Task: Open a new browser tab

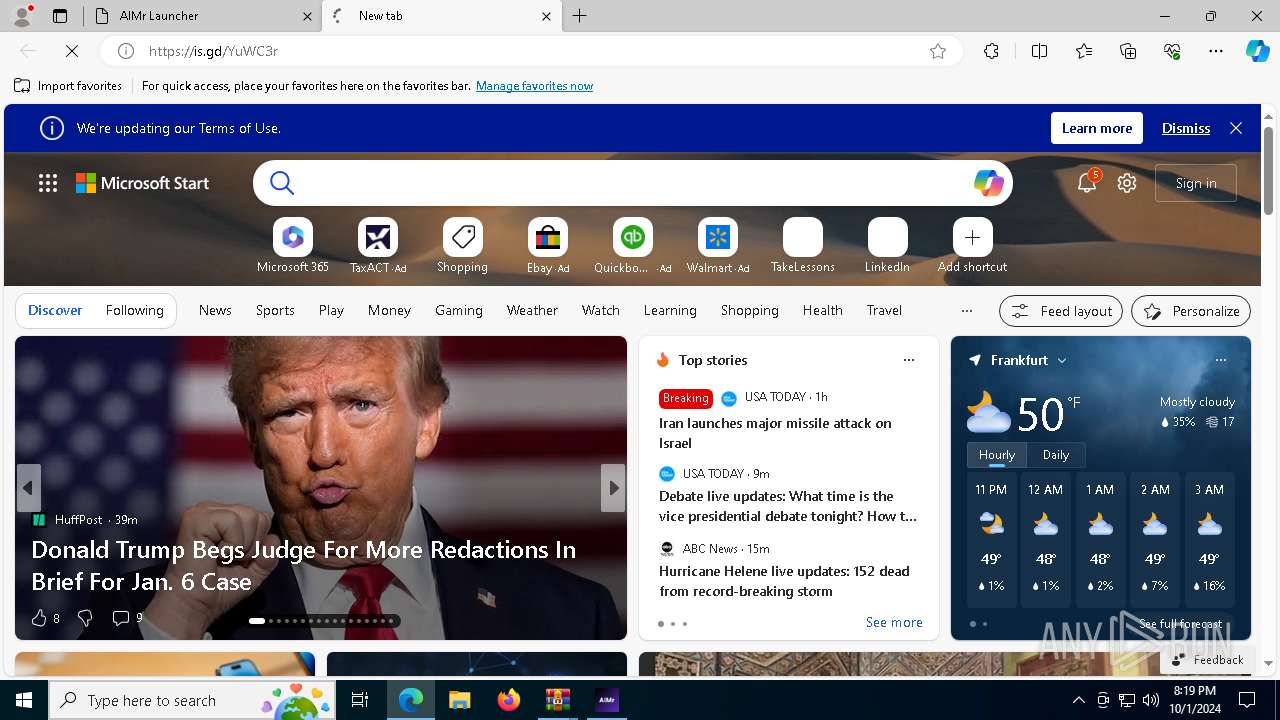Action: click(580, 16)
